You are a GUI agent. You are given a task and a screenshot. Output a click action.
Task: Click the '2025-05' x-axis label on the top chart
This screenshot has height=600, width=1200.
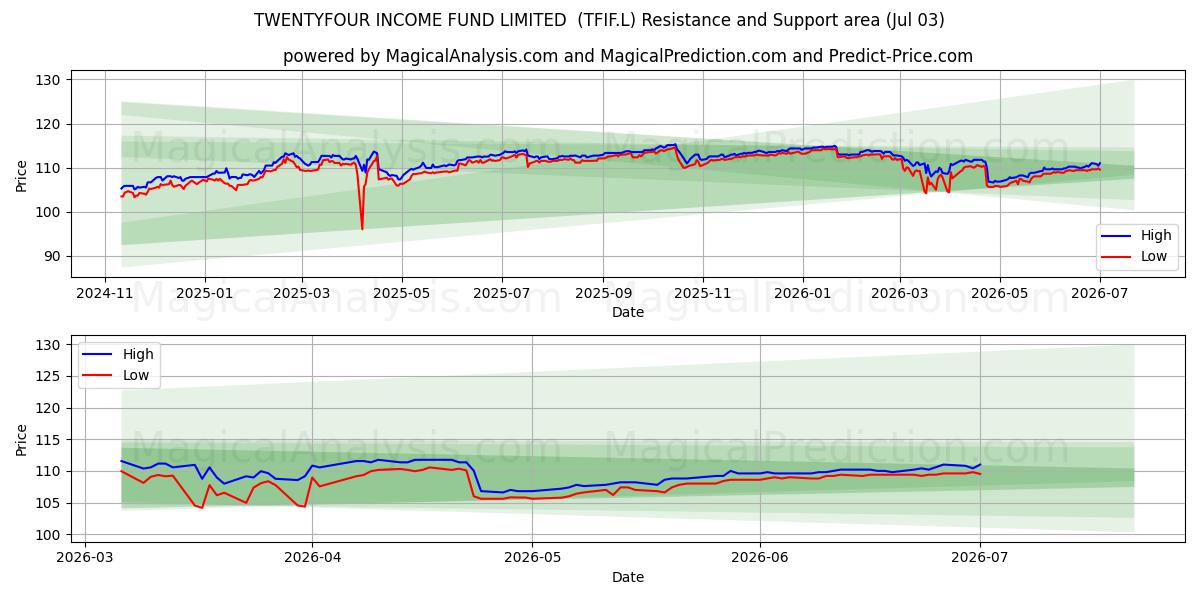(402, 295)
